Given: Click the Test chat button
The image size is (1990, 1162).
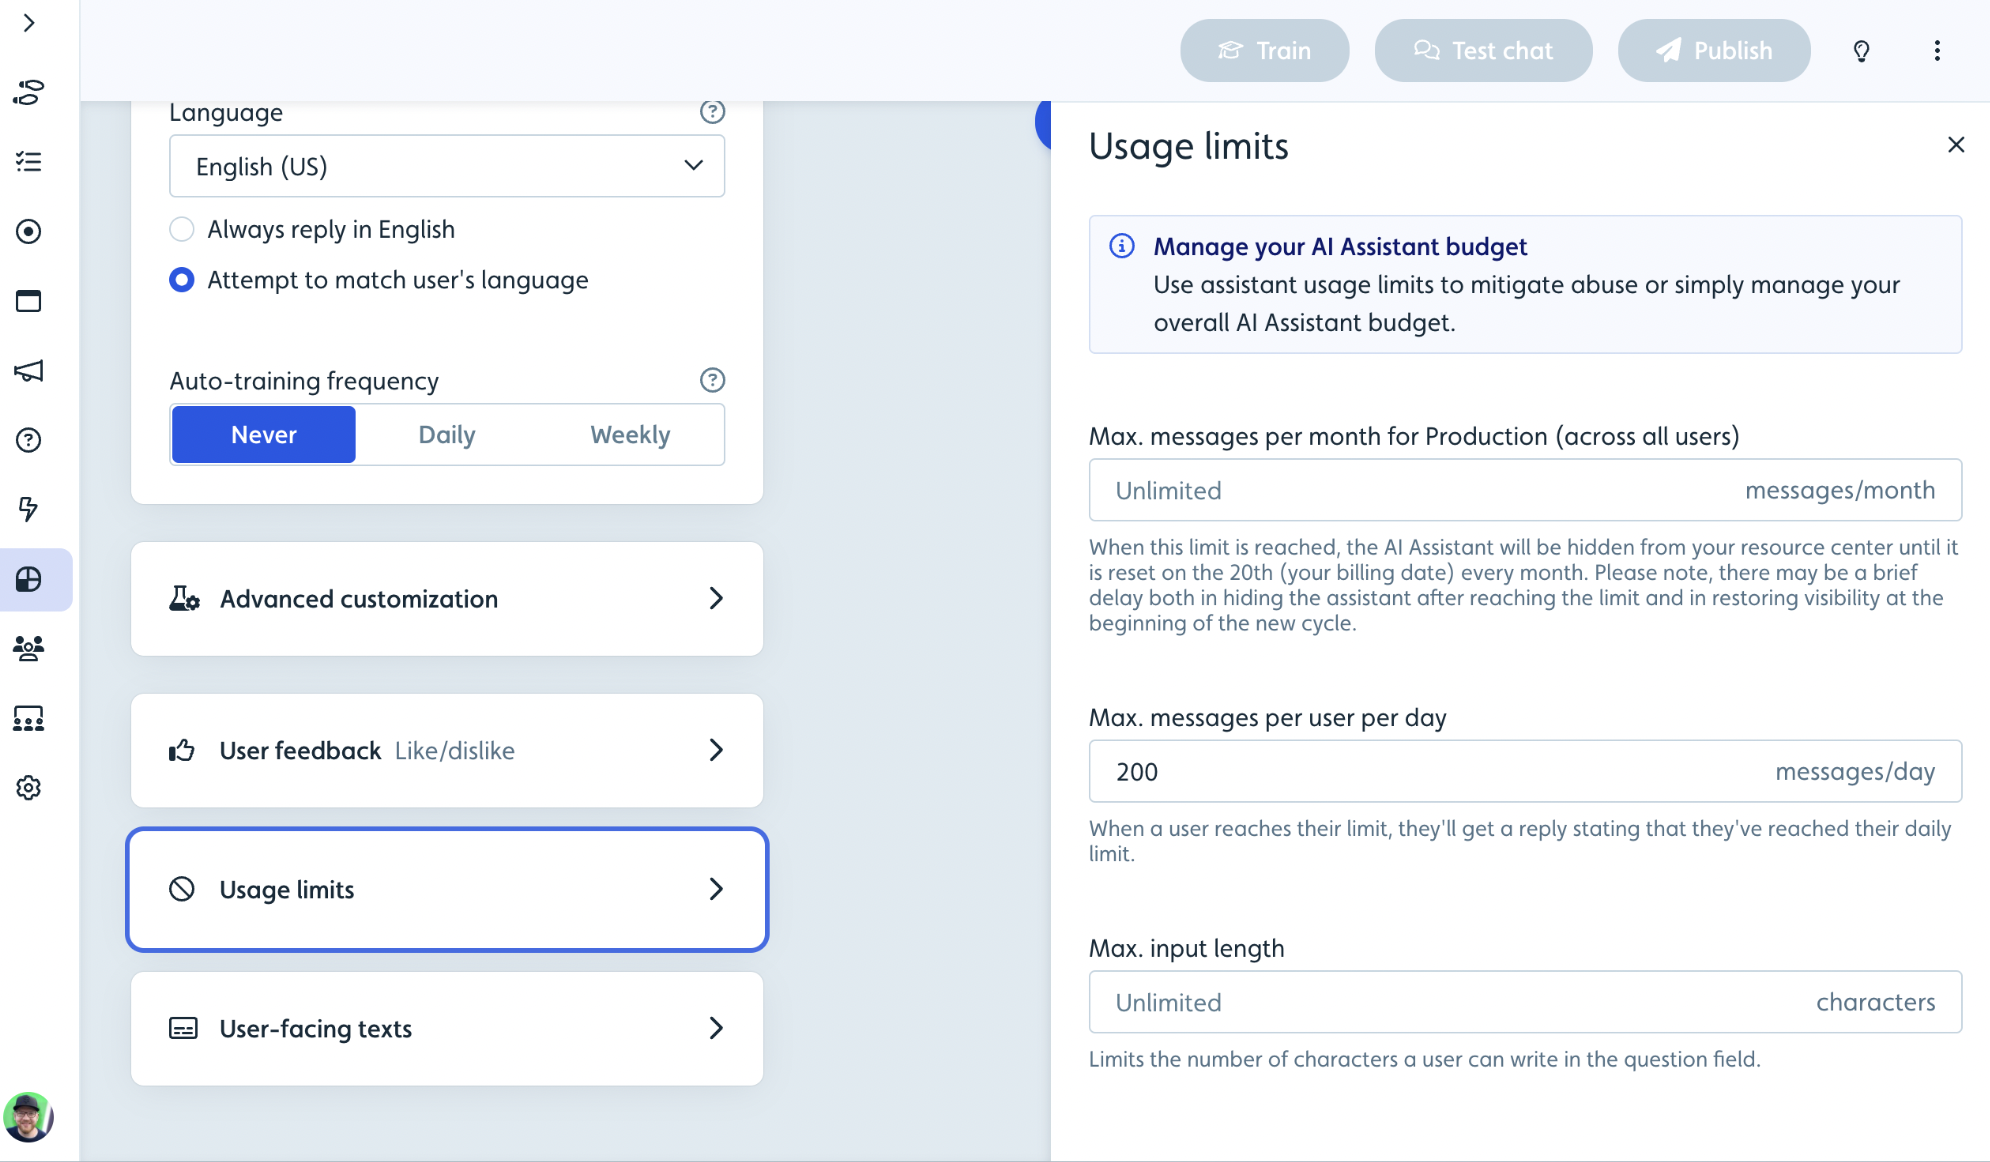Looking at the screenshot, I should point(1483,51).
